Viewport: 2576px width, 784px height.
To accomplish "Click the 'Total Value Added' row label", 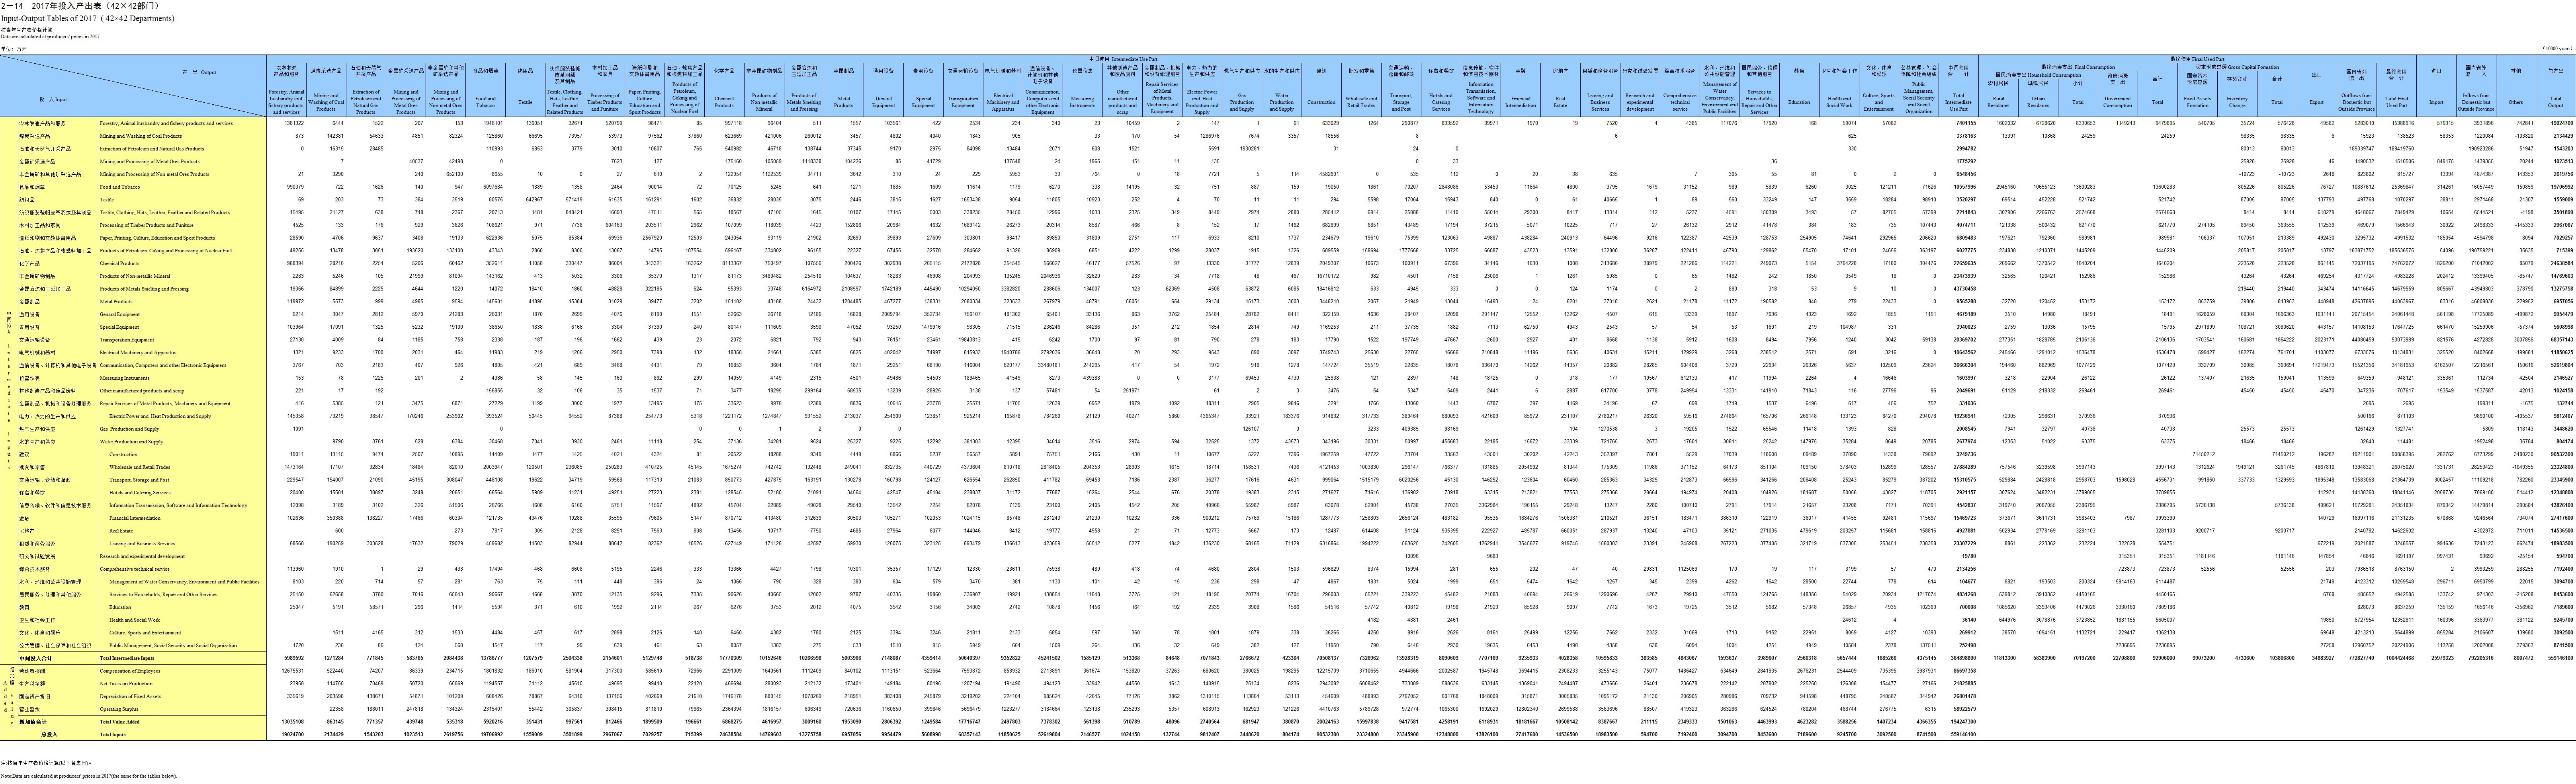I will coord(120,722).
